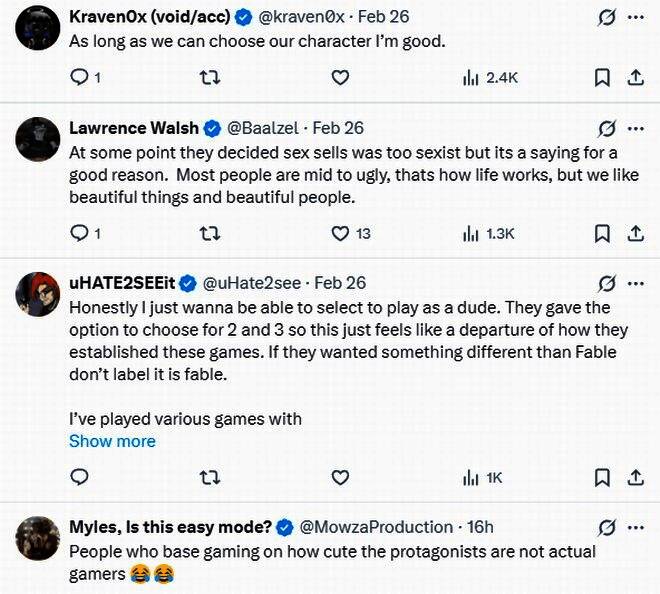View analytics for the 2.4K views tweet

pos(490,78)
